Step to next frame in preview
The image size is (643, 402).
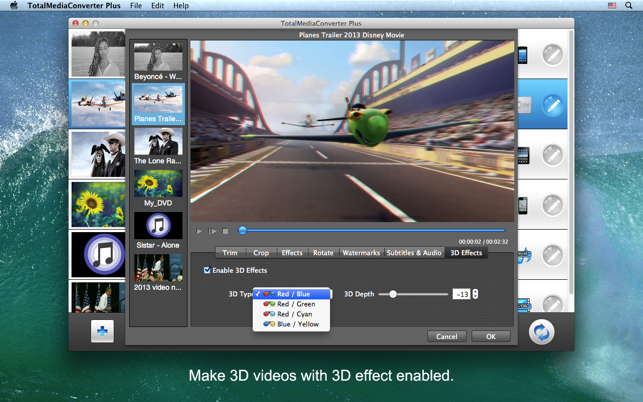(212, 231)
